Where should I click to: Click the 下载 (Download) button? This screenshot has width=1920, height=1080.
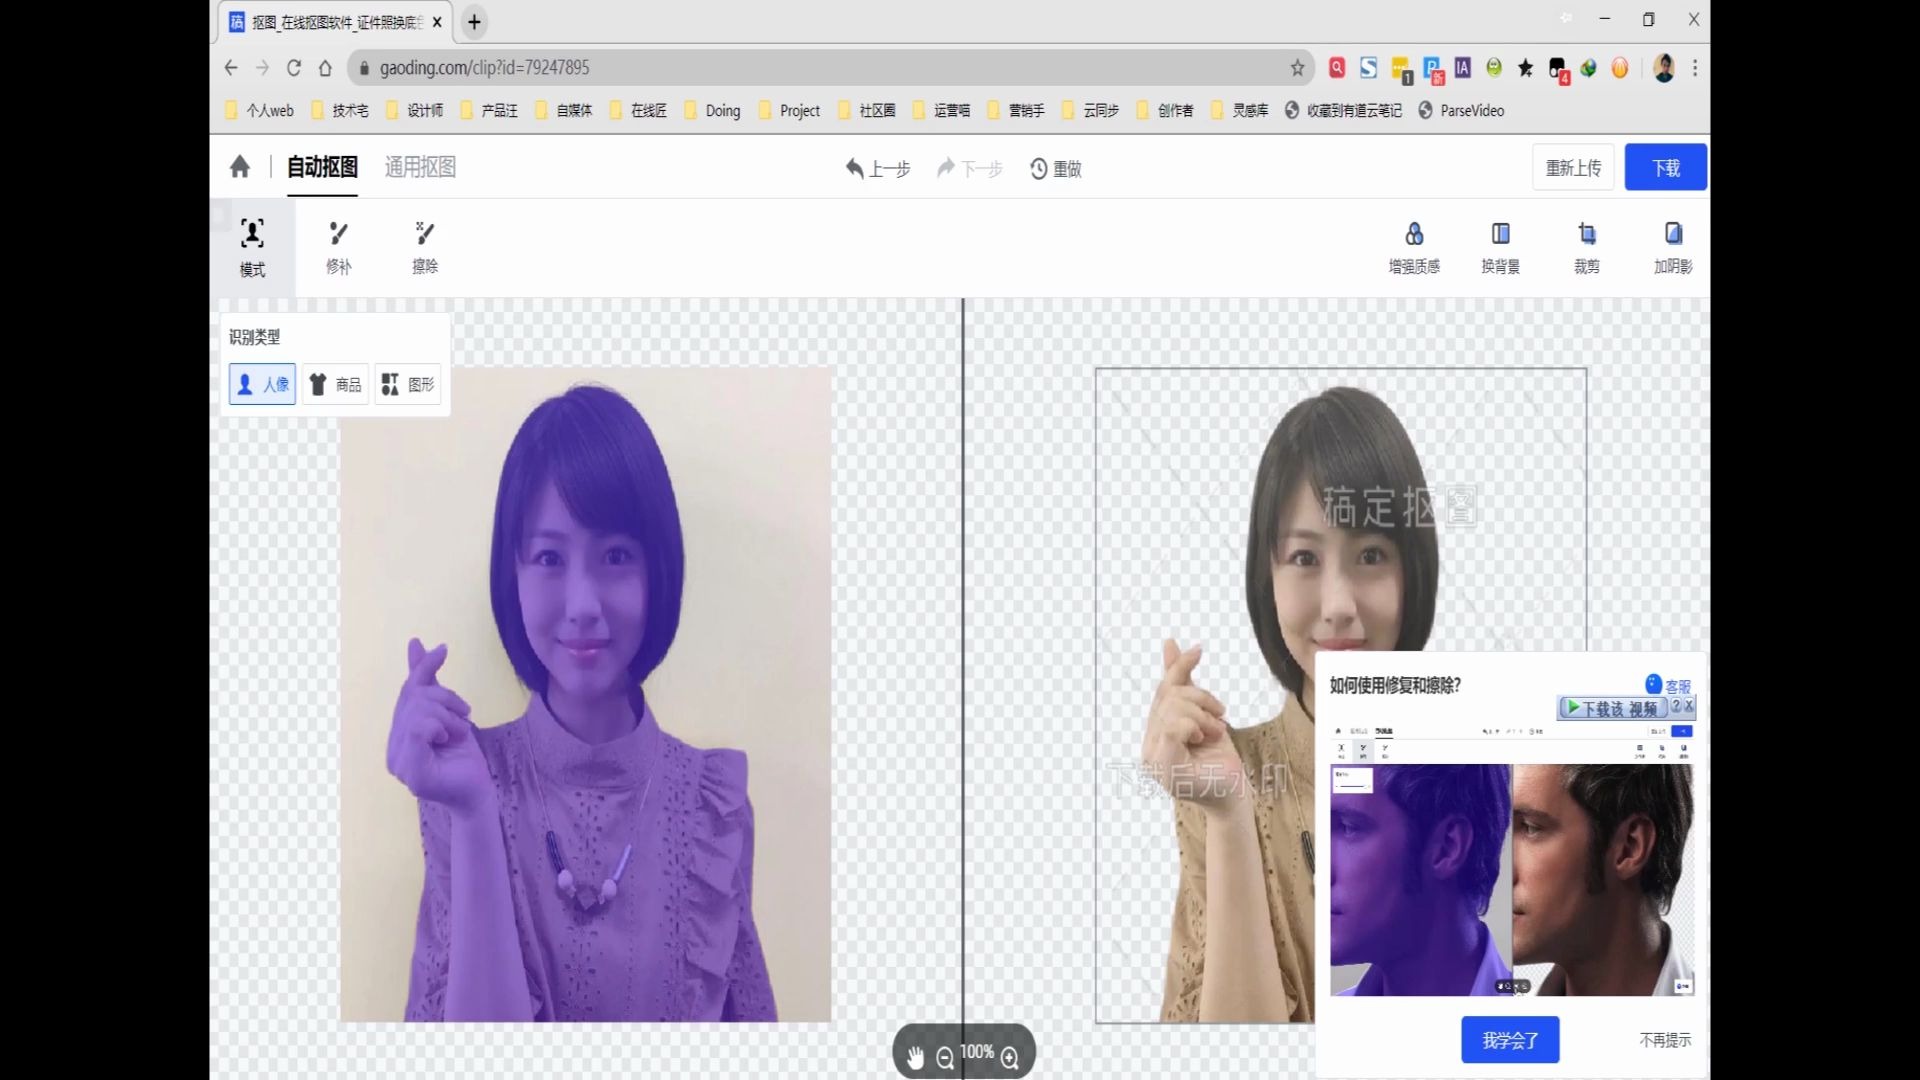(1665, 167)
